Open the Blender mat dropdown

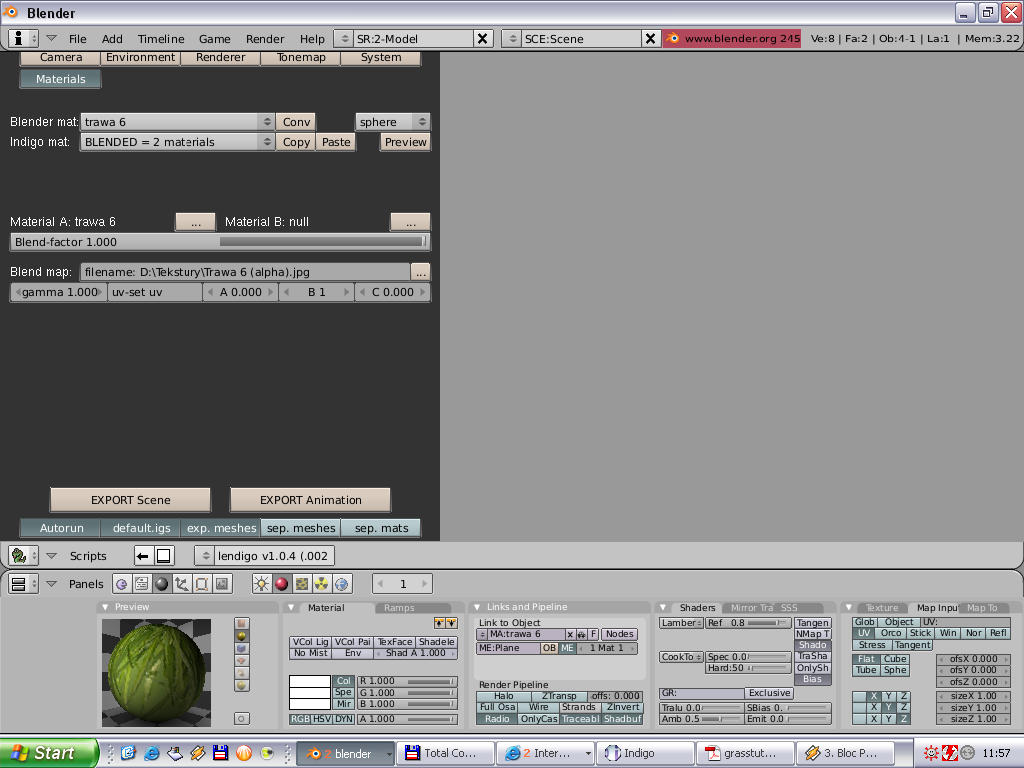pos(177,122)
